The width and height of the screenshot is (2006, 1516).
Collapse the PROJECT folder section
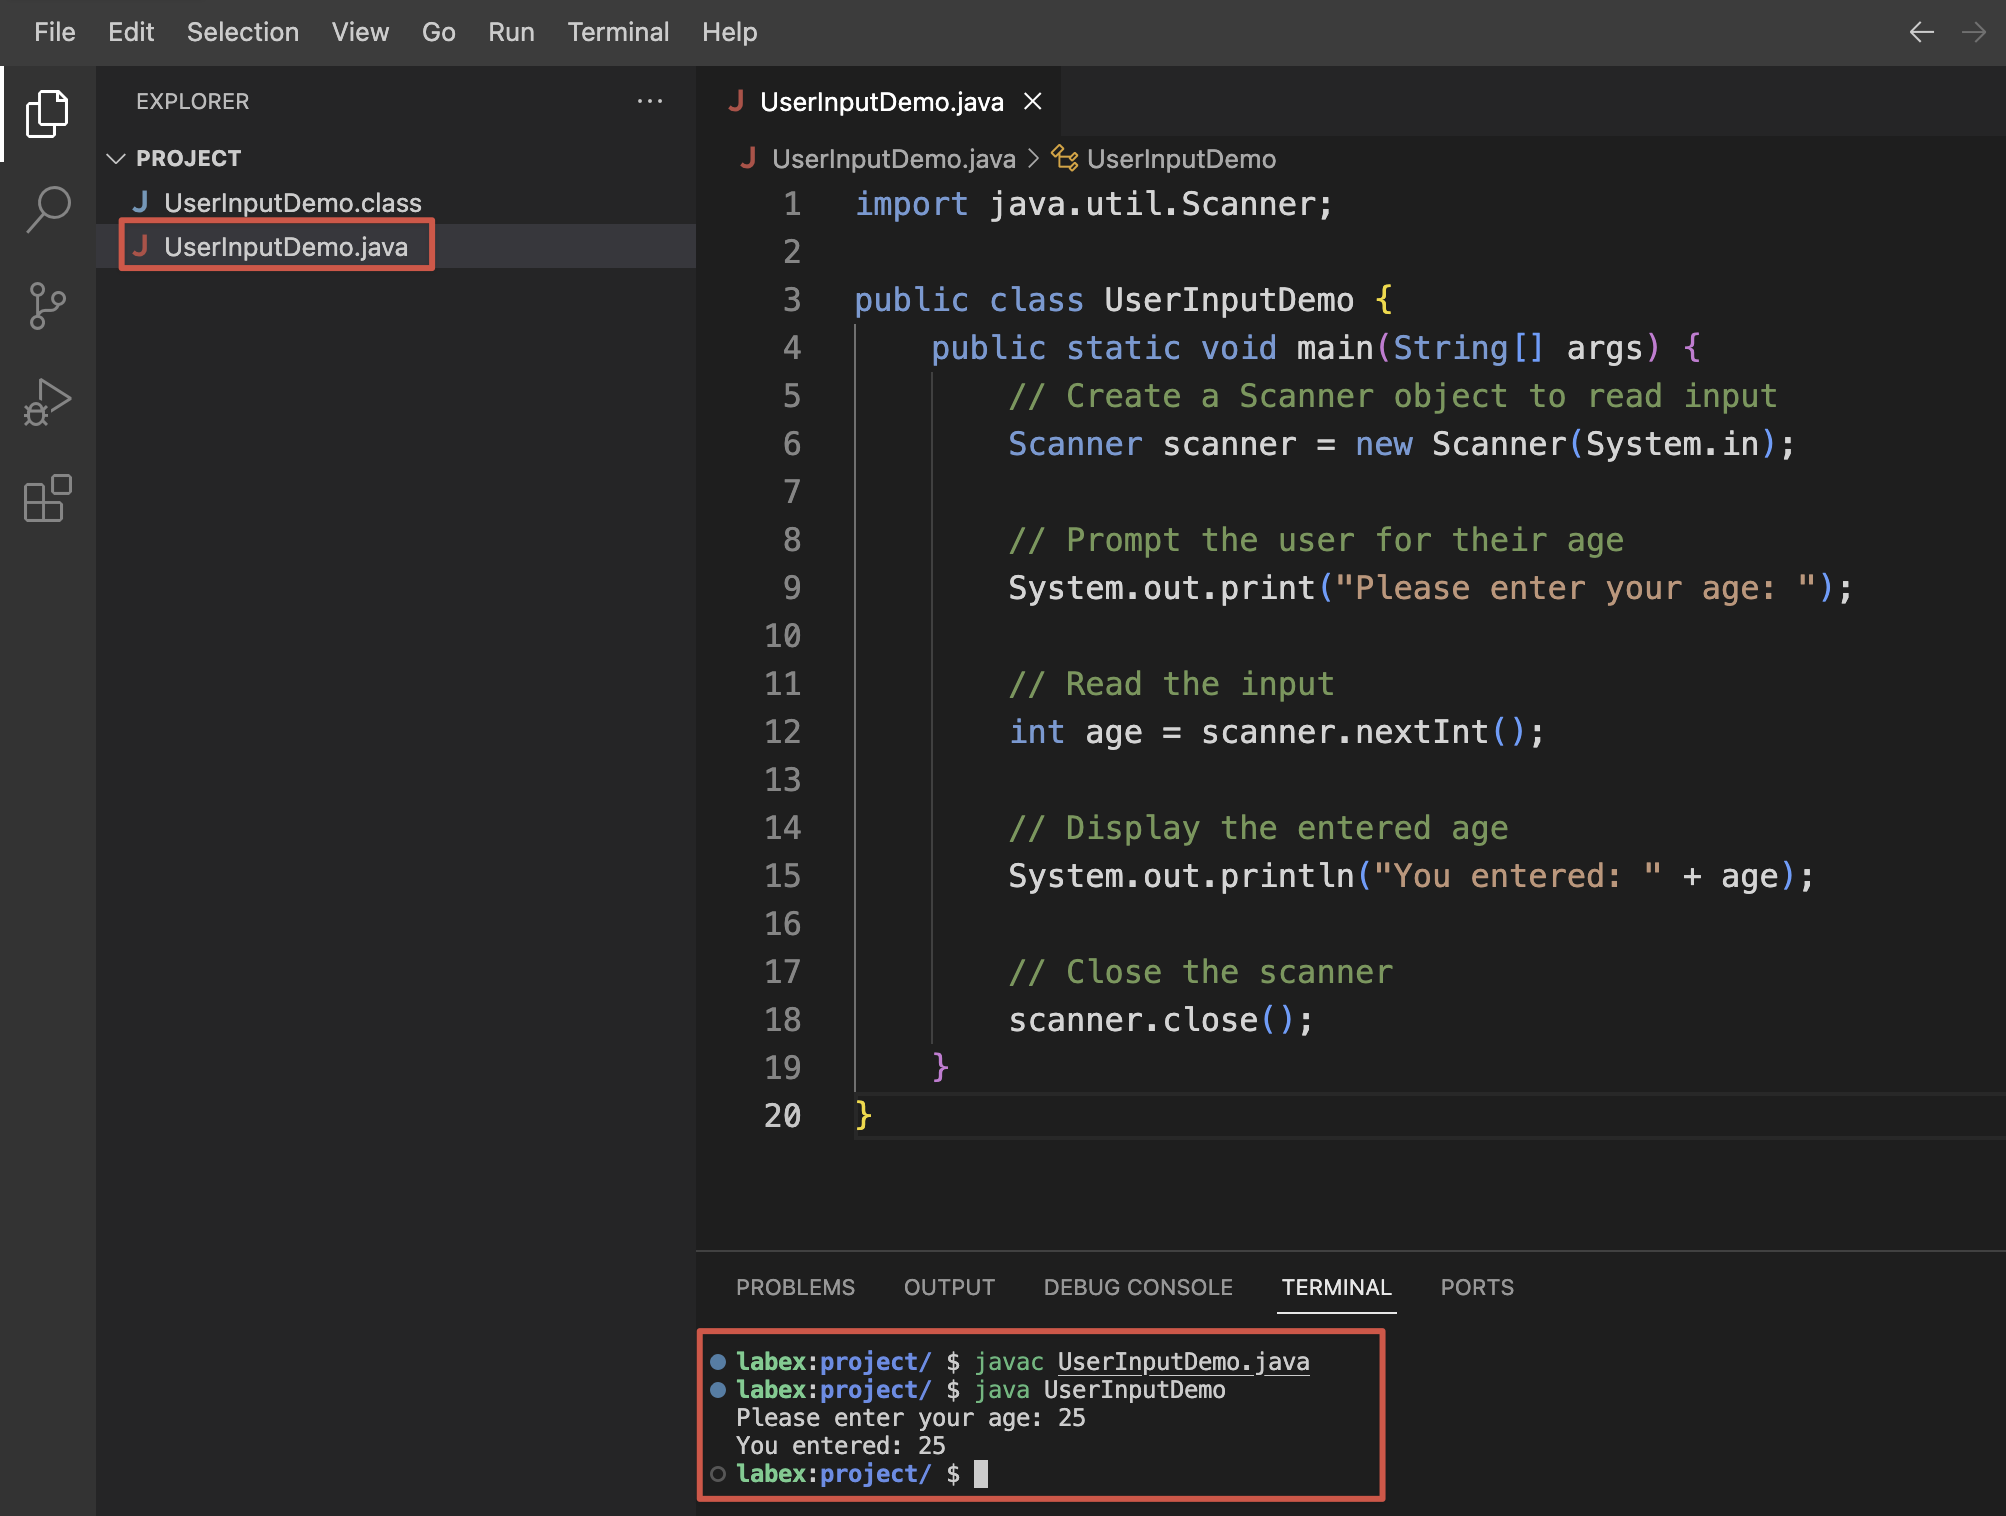[116, 158]
